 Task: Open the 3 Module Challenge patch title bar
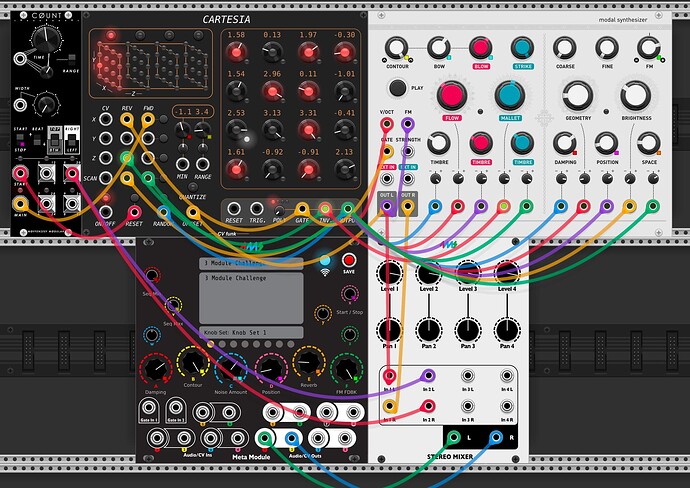click(x=252, y=263)
